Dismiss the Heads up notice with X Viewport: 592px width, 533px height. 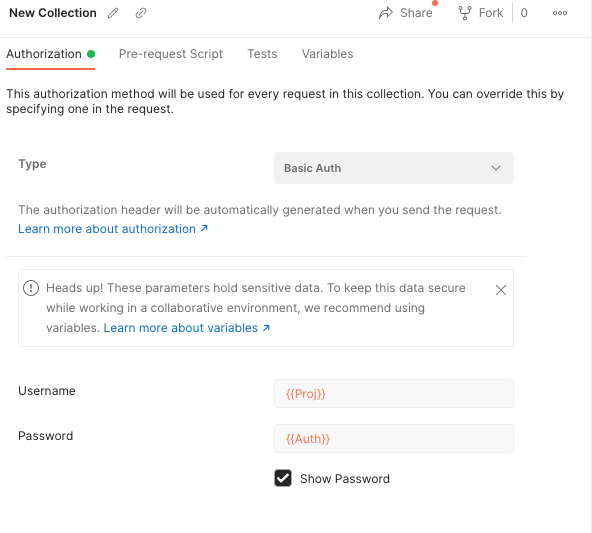[x=501, y=290]
